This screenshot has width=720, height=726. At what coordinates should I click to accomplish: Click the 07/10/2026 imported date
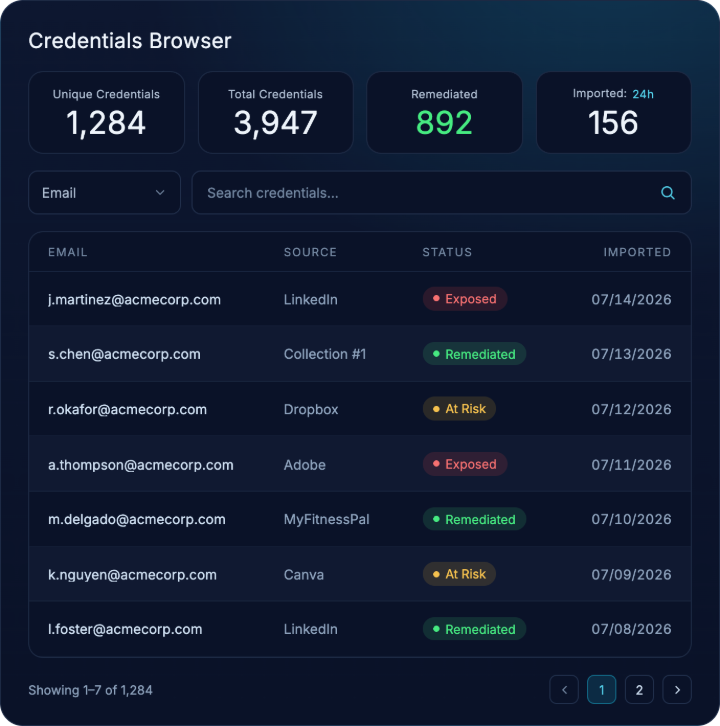pyautogui.click(x=631, y=519)
